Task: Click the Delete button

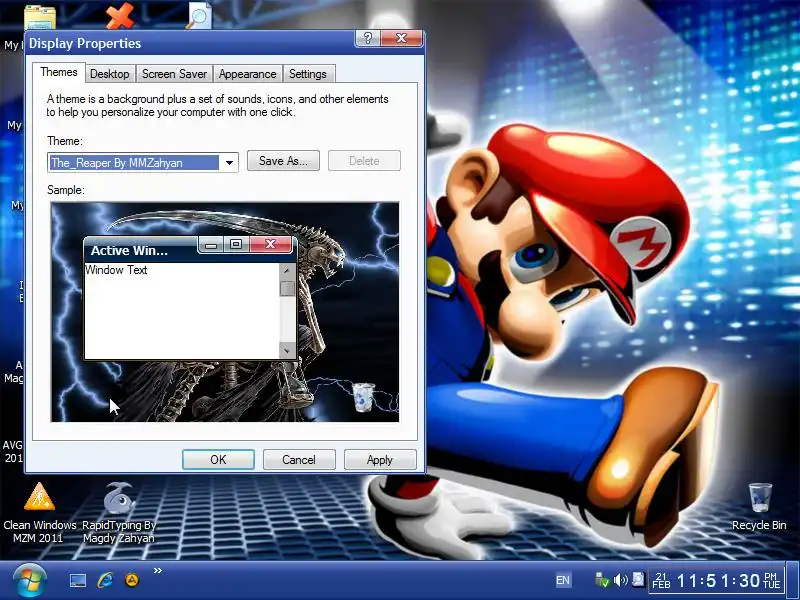Action: (x=364, y=161)
